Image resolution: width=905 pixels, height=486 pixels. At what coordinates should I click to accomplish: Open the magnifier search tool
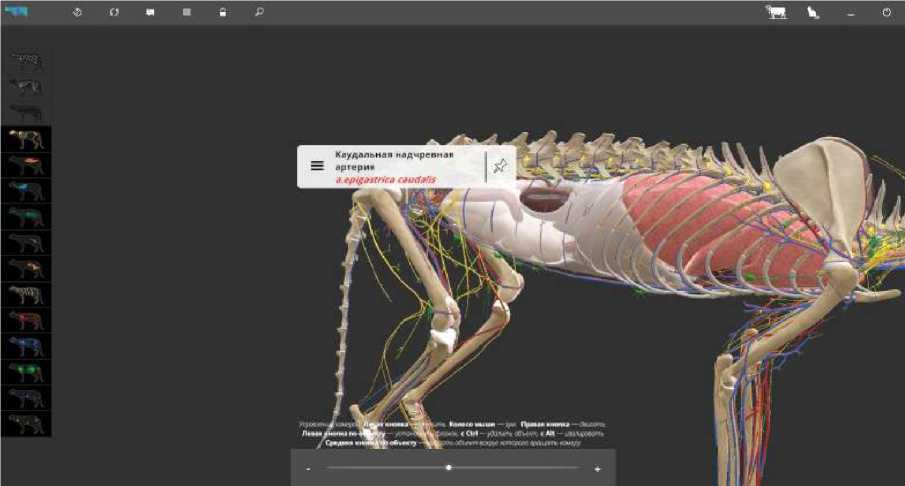point(259,13)
